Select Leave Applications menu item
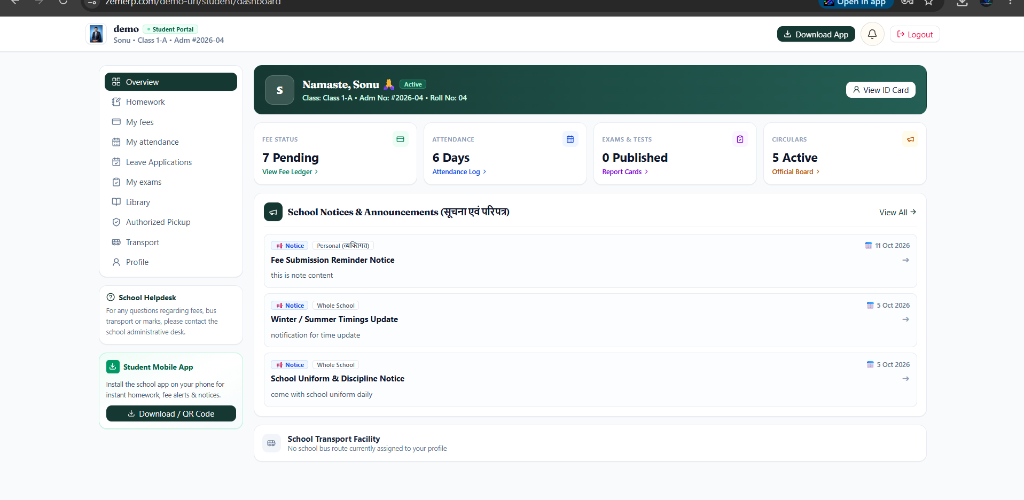1024x500 pixels. point(171,162)
